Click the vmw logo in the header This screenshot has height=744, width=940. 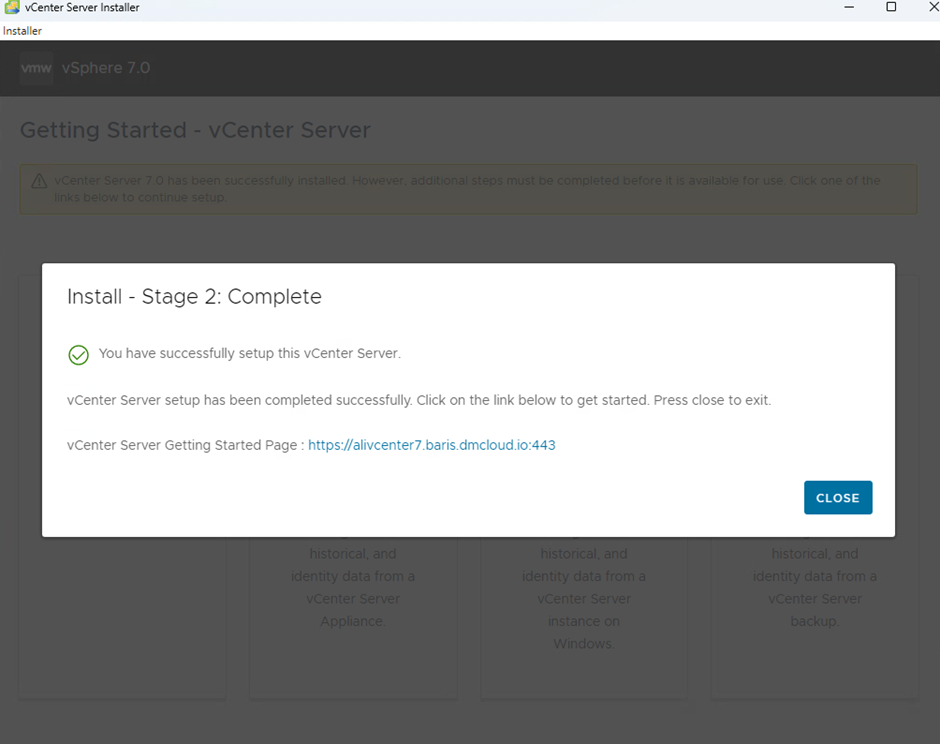point(37,68)
